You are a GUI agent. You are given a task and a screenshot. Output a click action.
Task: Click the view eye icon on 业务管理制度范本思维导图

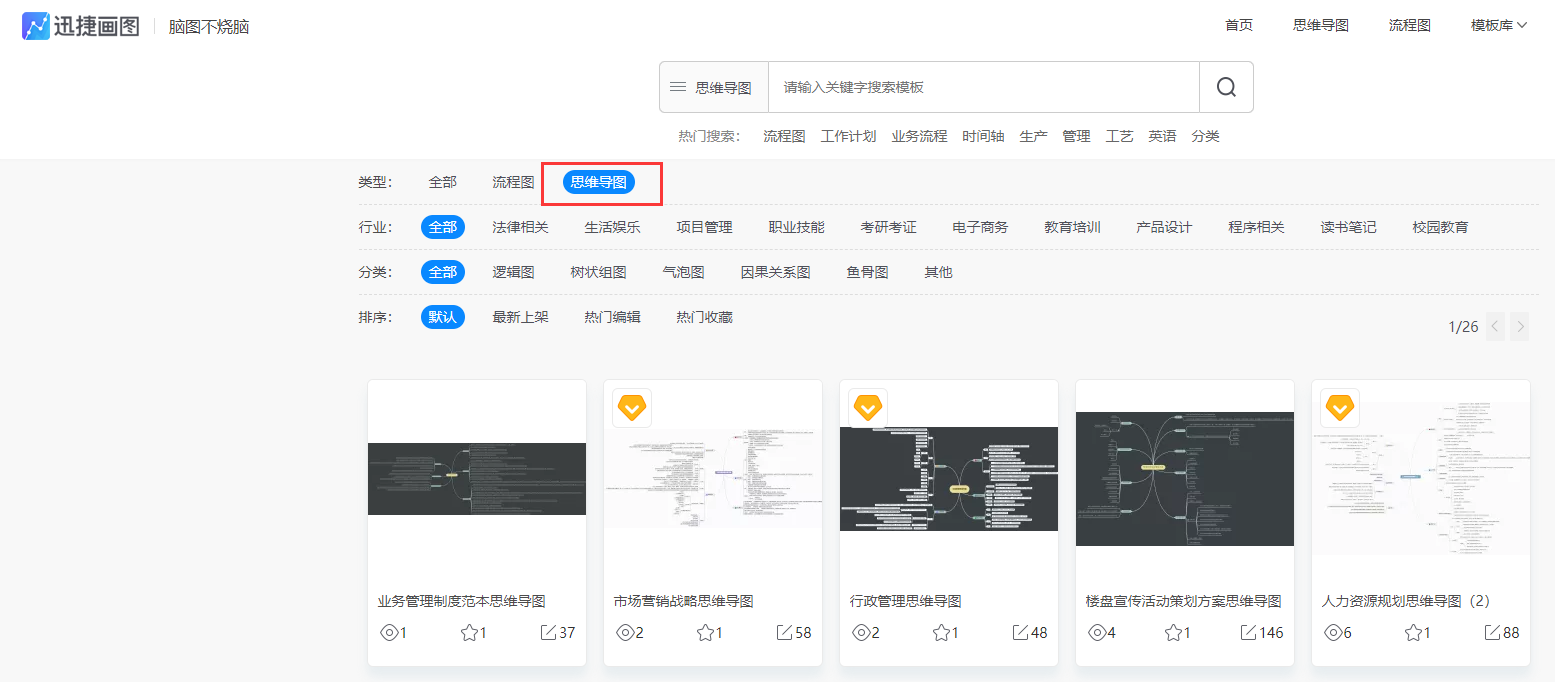point(389,633)
